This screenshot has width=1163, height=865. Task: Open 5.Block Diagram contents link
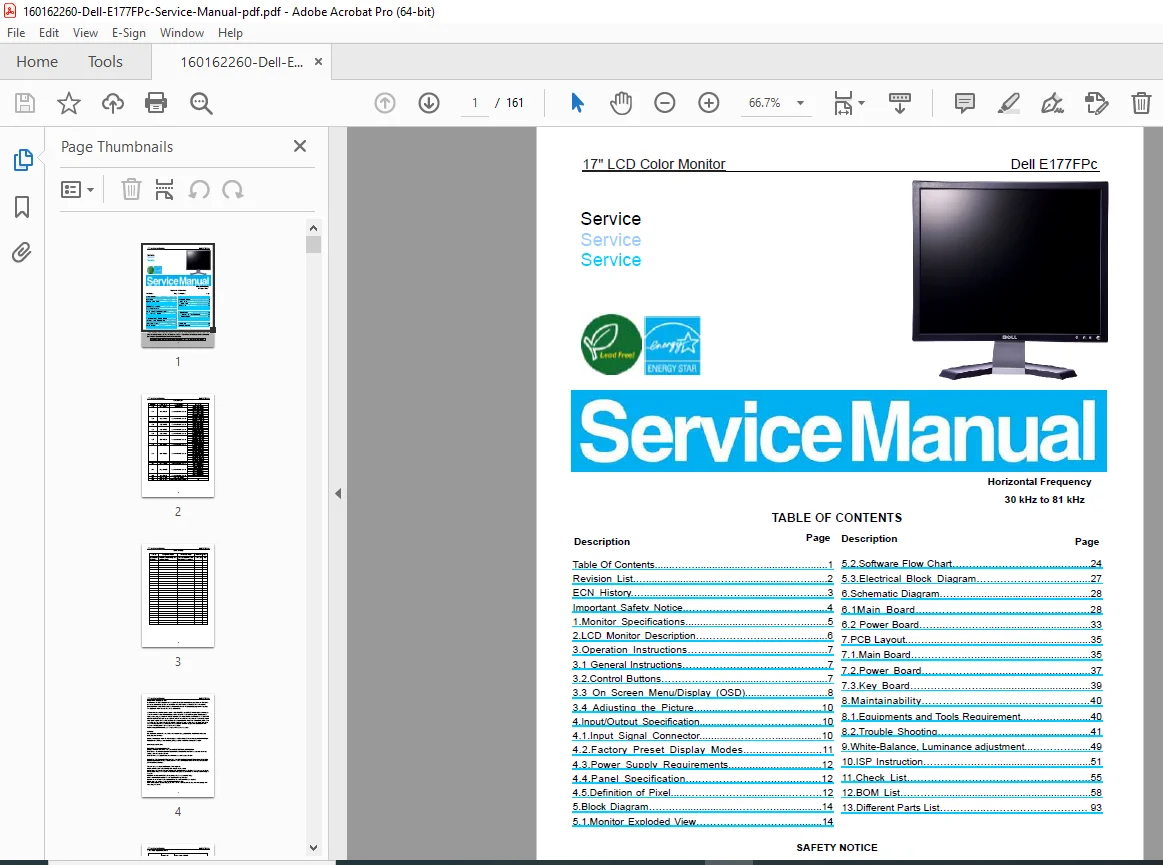[x=702, y=806]
